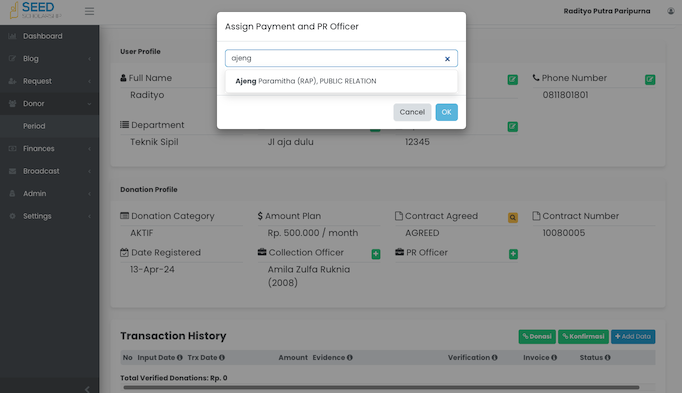The image size is (682, 393).
Task: Click the Konfirmasi button
Action: pos(583,336)
